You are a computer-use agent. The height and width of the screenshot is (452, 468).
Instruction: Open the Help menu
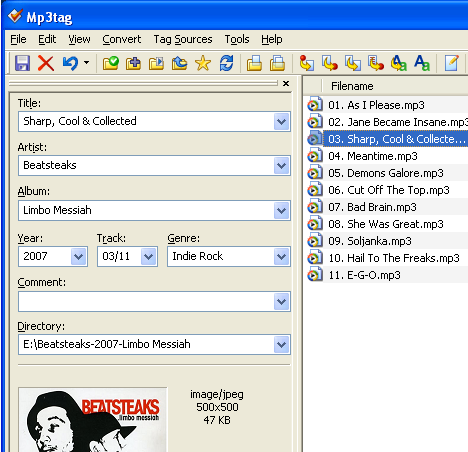(x=272, y=39)
